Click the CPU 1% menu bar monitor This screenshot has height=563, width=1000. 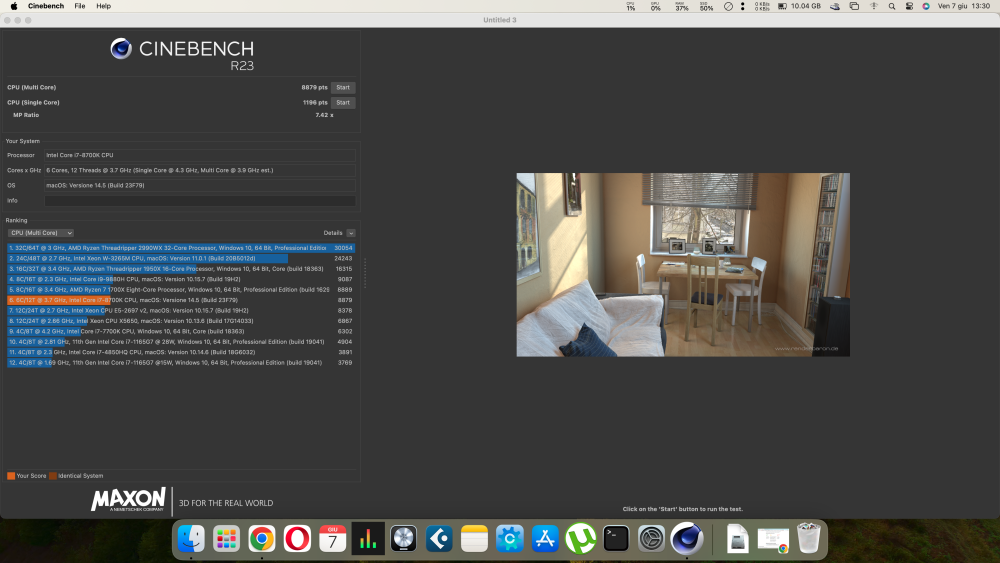click(x=631, y=6)
